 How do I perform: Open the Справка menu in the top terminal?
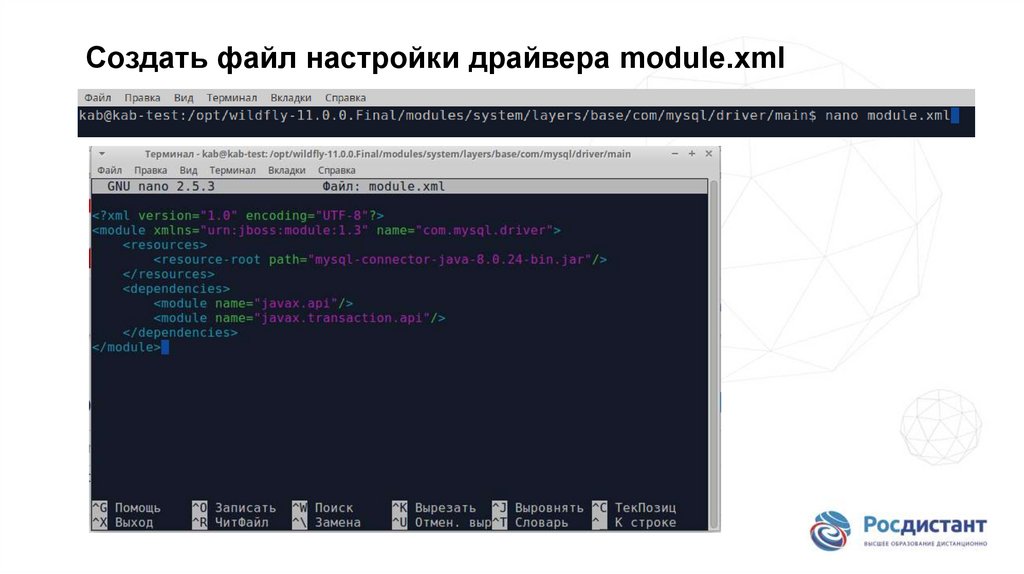click(345, 98)
